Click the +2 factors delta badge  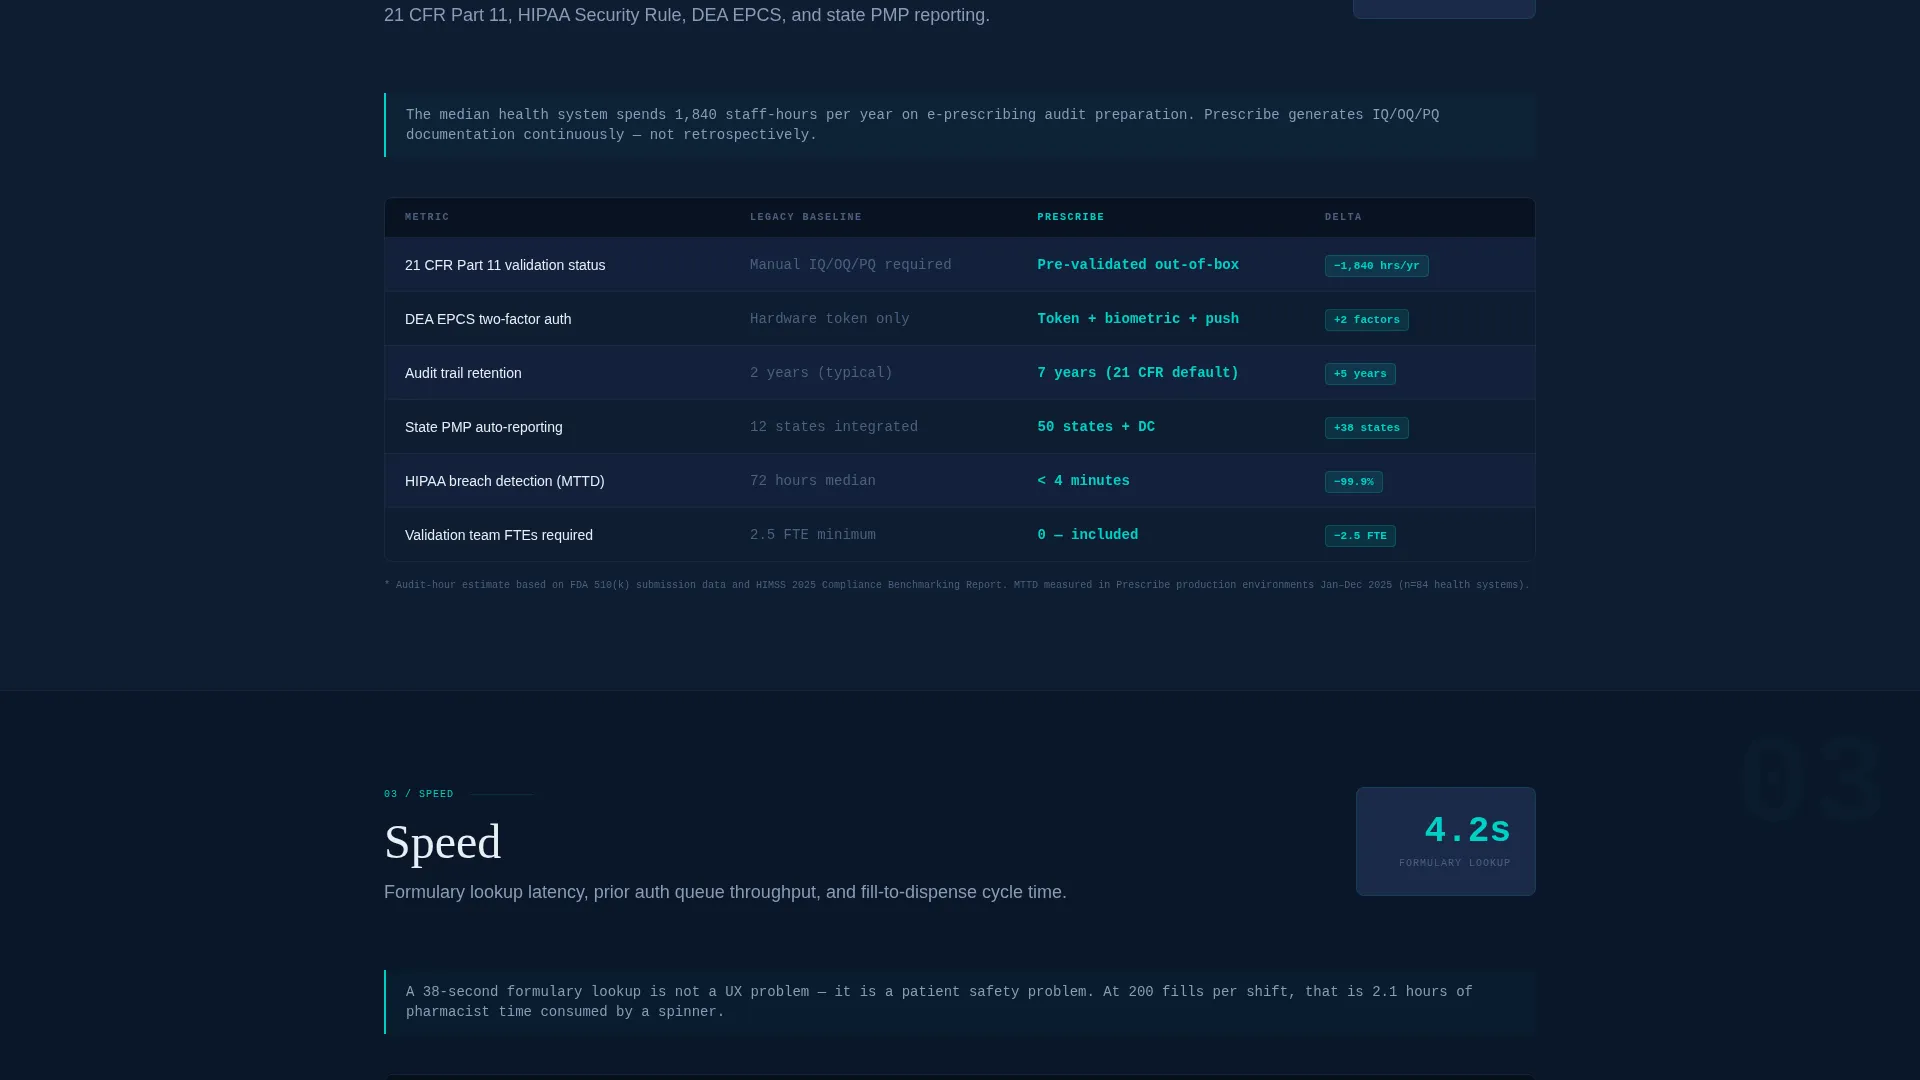click(x=1366, y=320)
